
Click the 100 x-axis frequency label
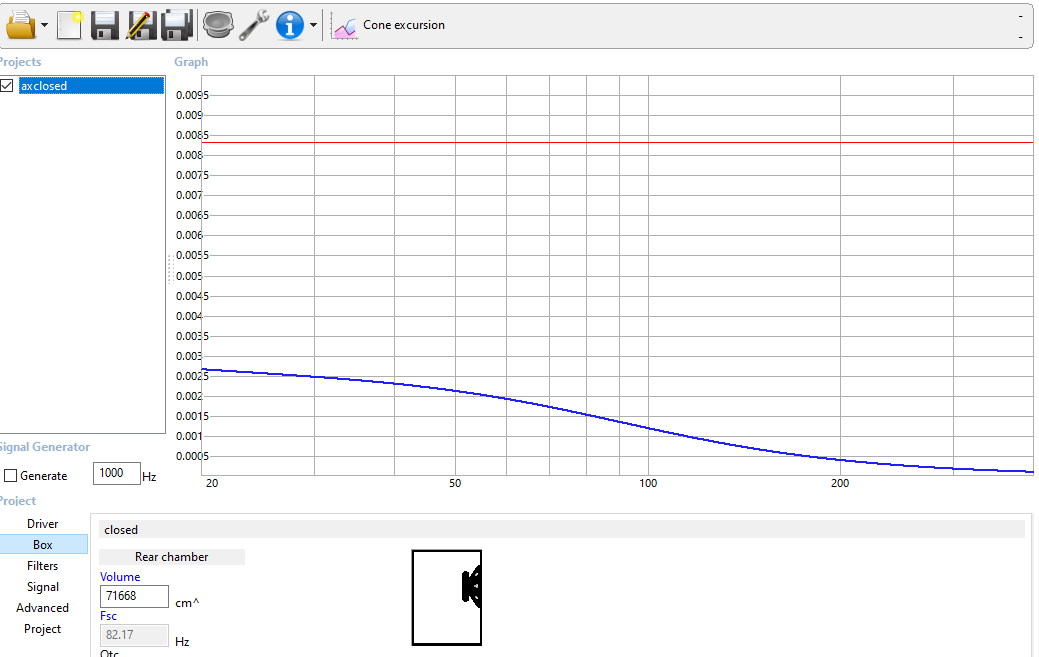point(648,483)
